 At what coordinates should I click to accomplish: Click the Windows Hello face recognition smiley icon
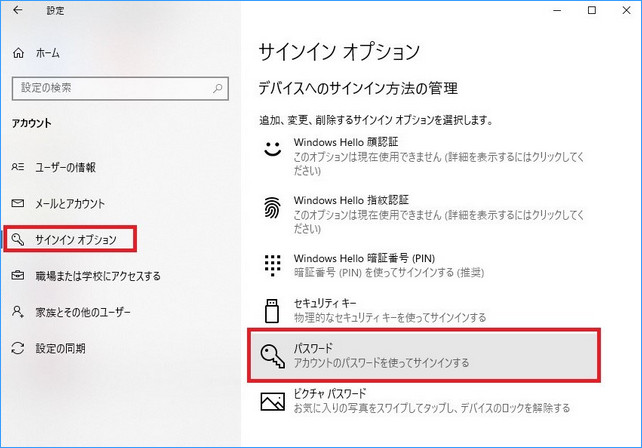[x=272, y=150]
